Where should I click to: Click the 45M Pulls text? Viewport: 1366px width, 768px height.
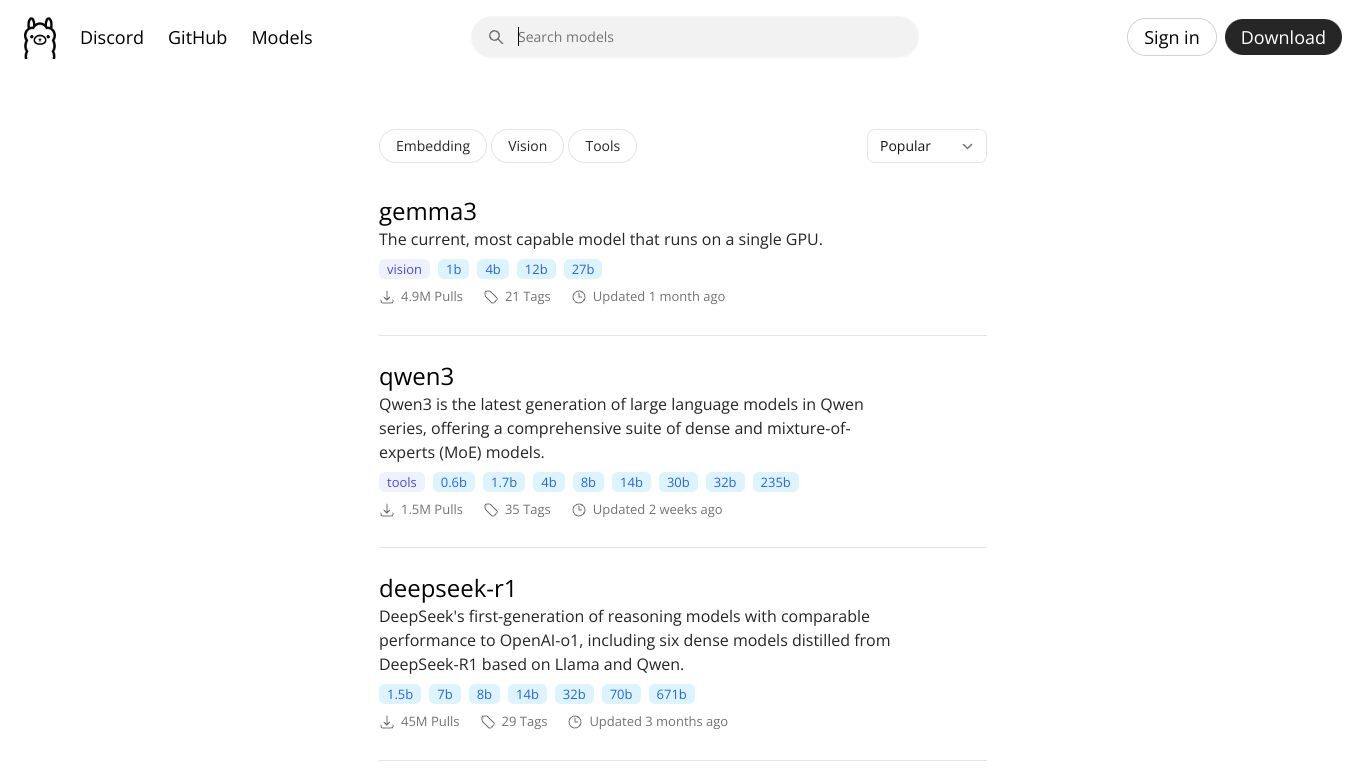(x=430, y=722)
